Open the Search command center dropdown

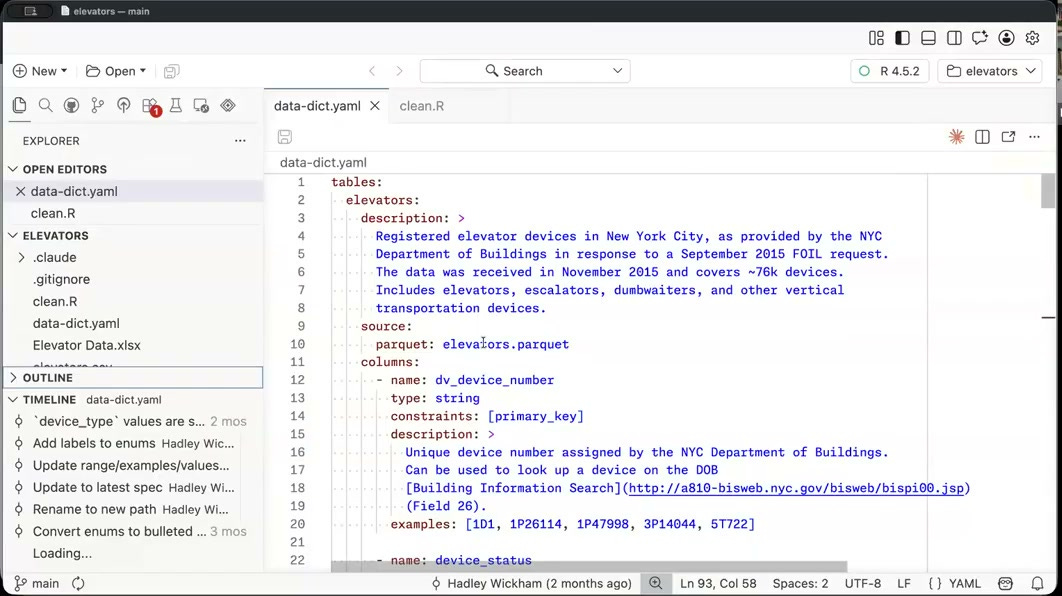tap(618, 71)
